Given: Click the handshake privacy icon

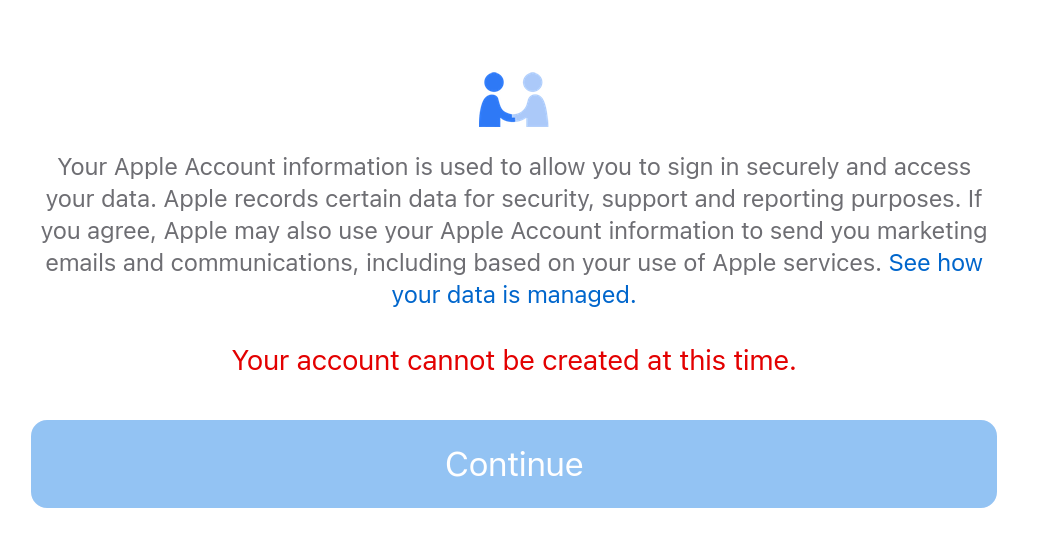Looking at the screenshot, I should [x=514, y=99].
